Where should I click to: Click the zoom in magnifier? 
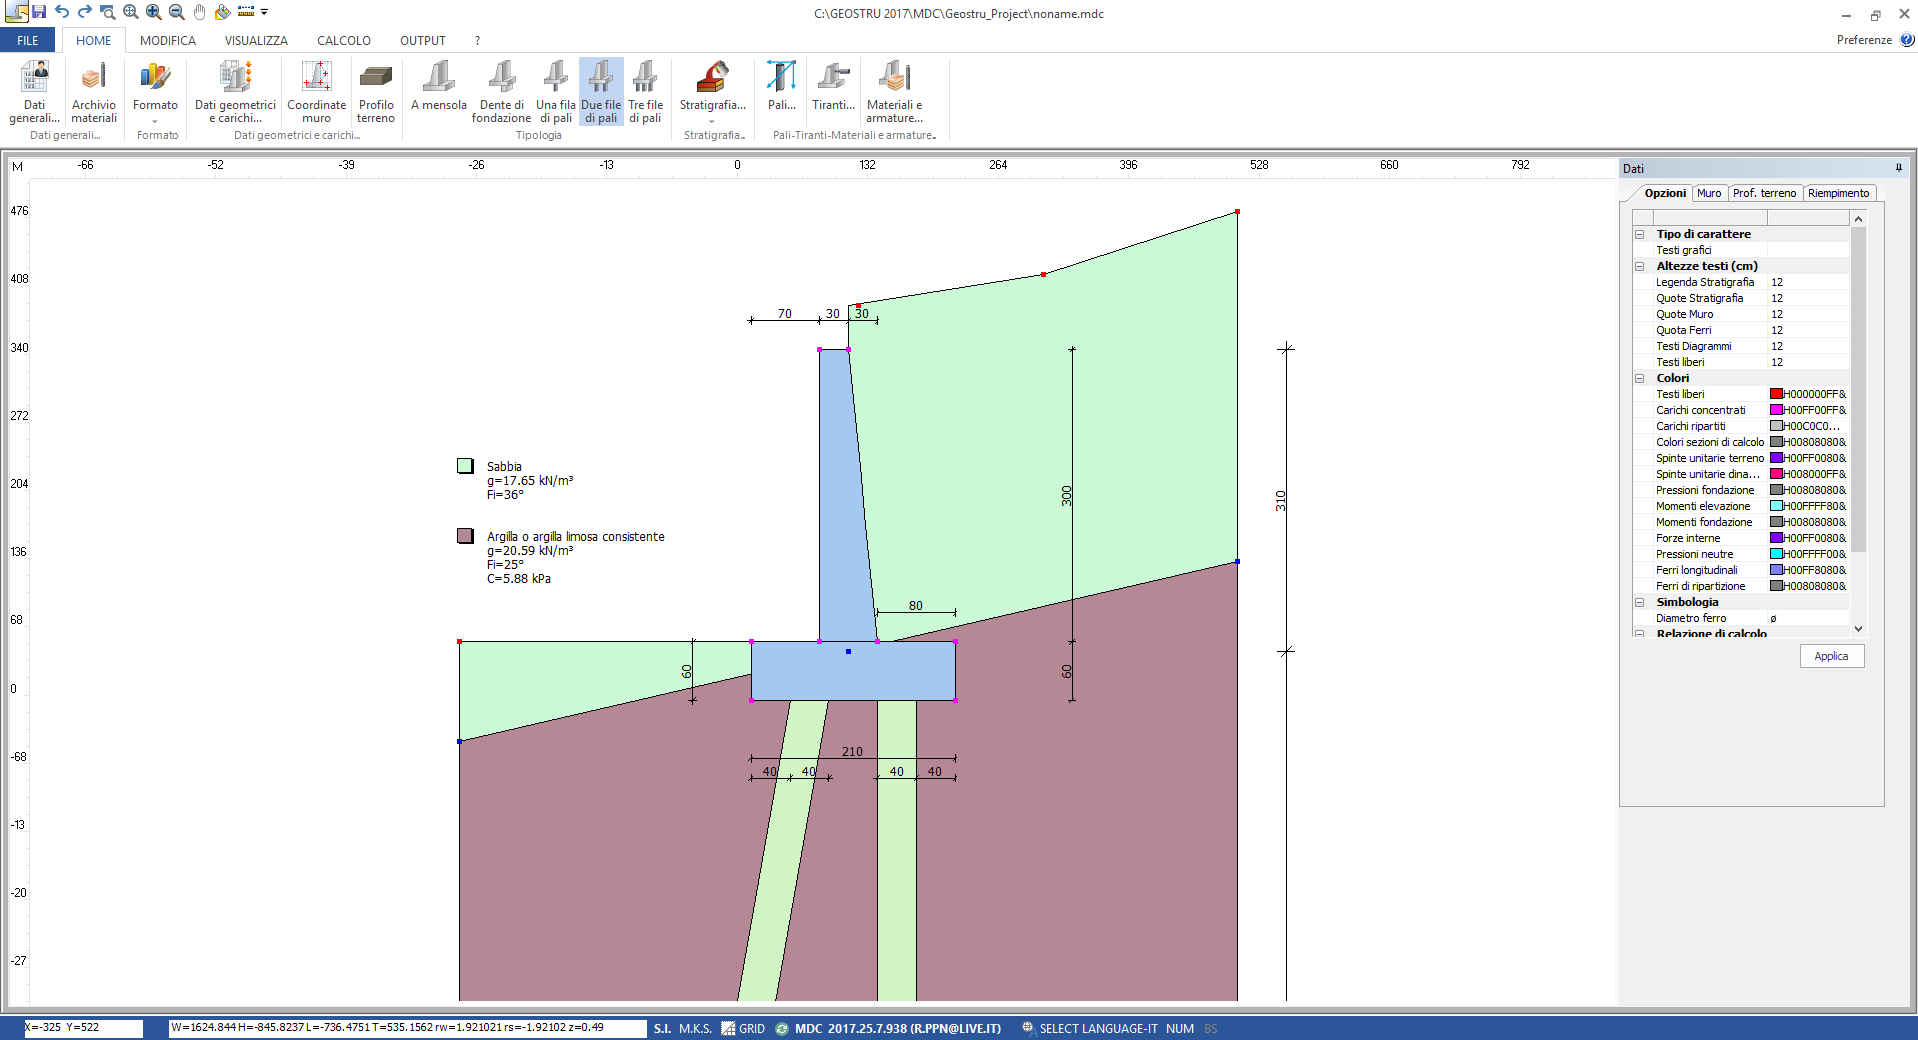154,12
